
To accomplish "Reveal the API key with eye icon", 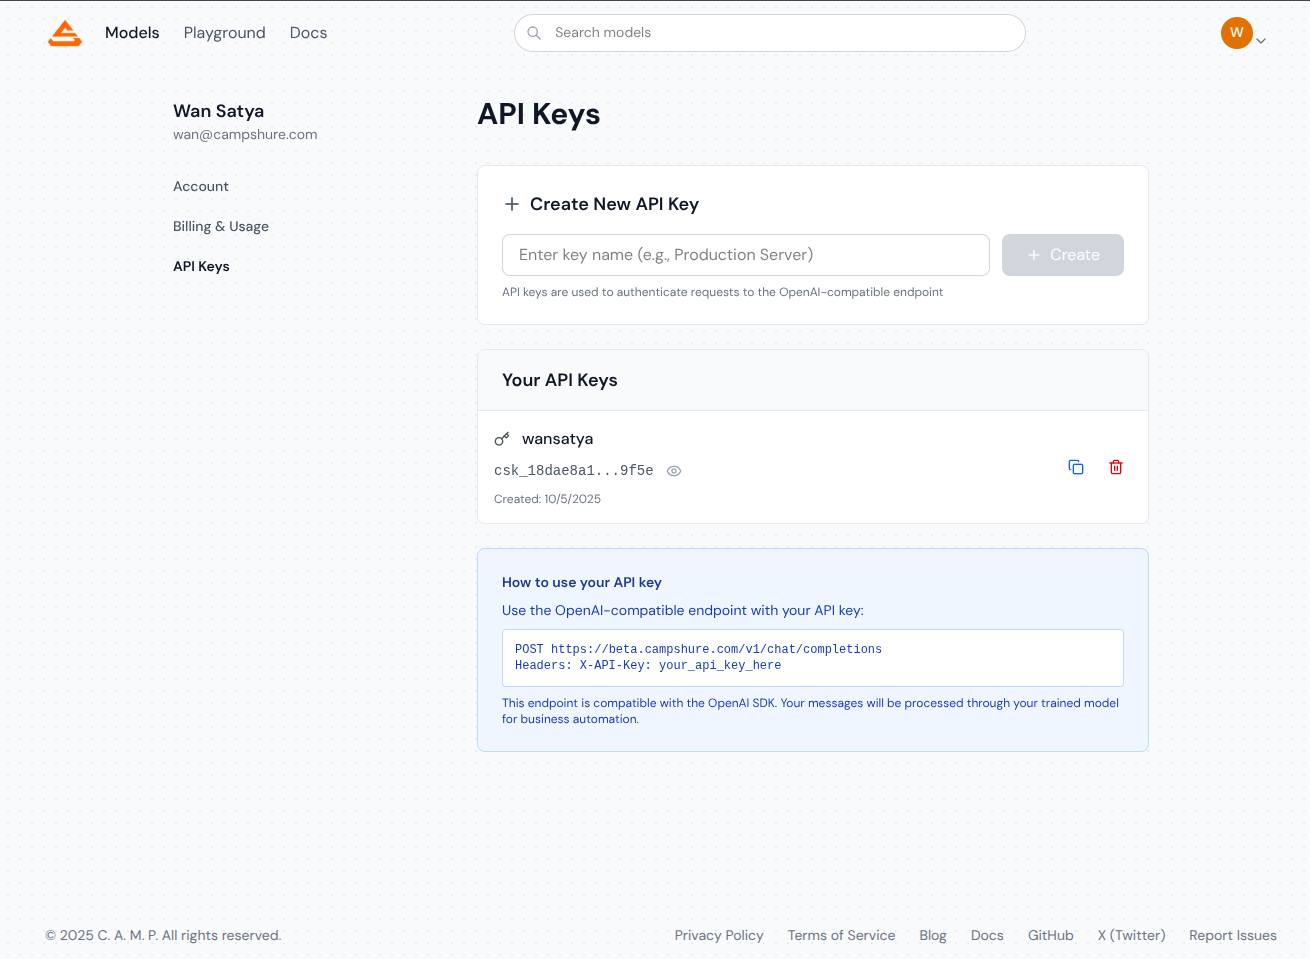I will (674, 471).
